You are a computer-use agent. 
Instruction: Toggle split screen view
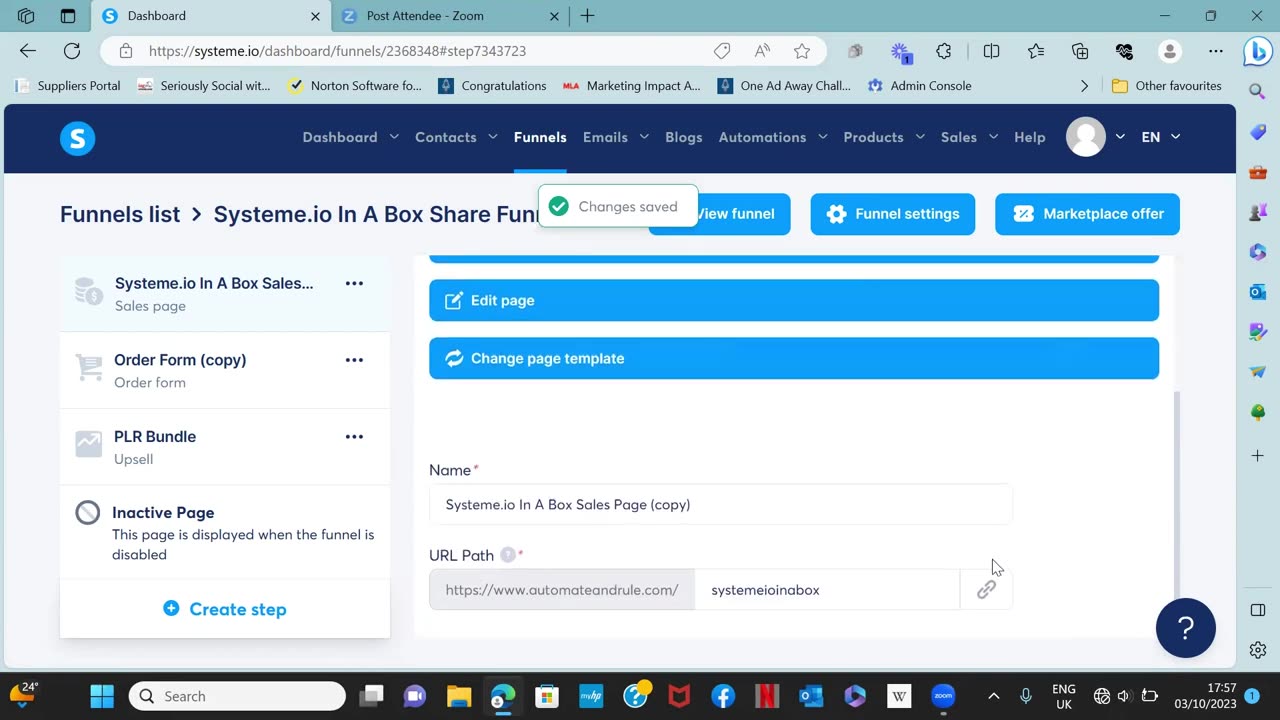coord(992,51)
